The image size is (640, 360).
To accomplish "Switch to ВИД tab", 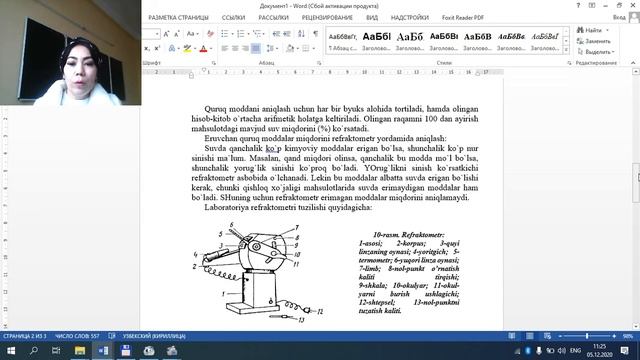I will coord(372,18).
